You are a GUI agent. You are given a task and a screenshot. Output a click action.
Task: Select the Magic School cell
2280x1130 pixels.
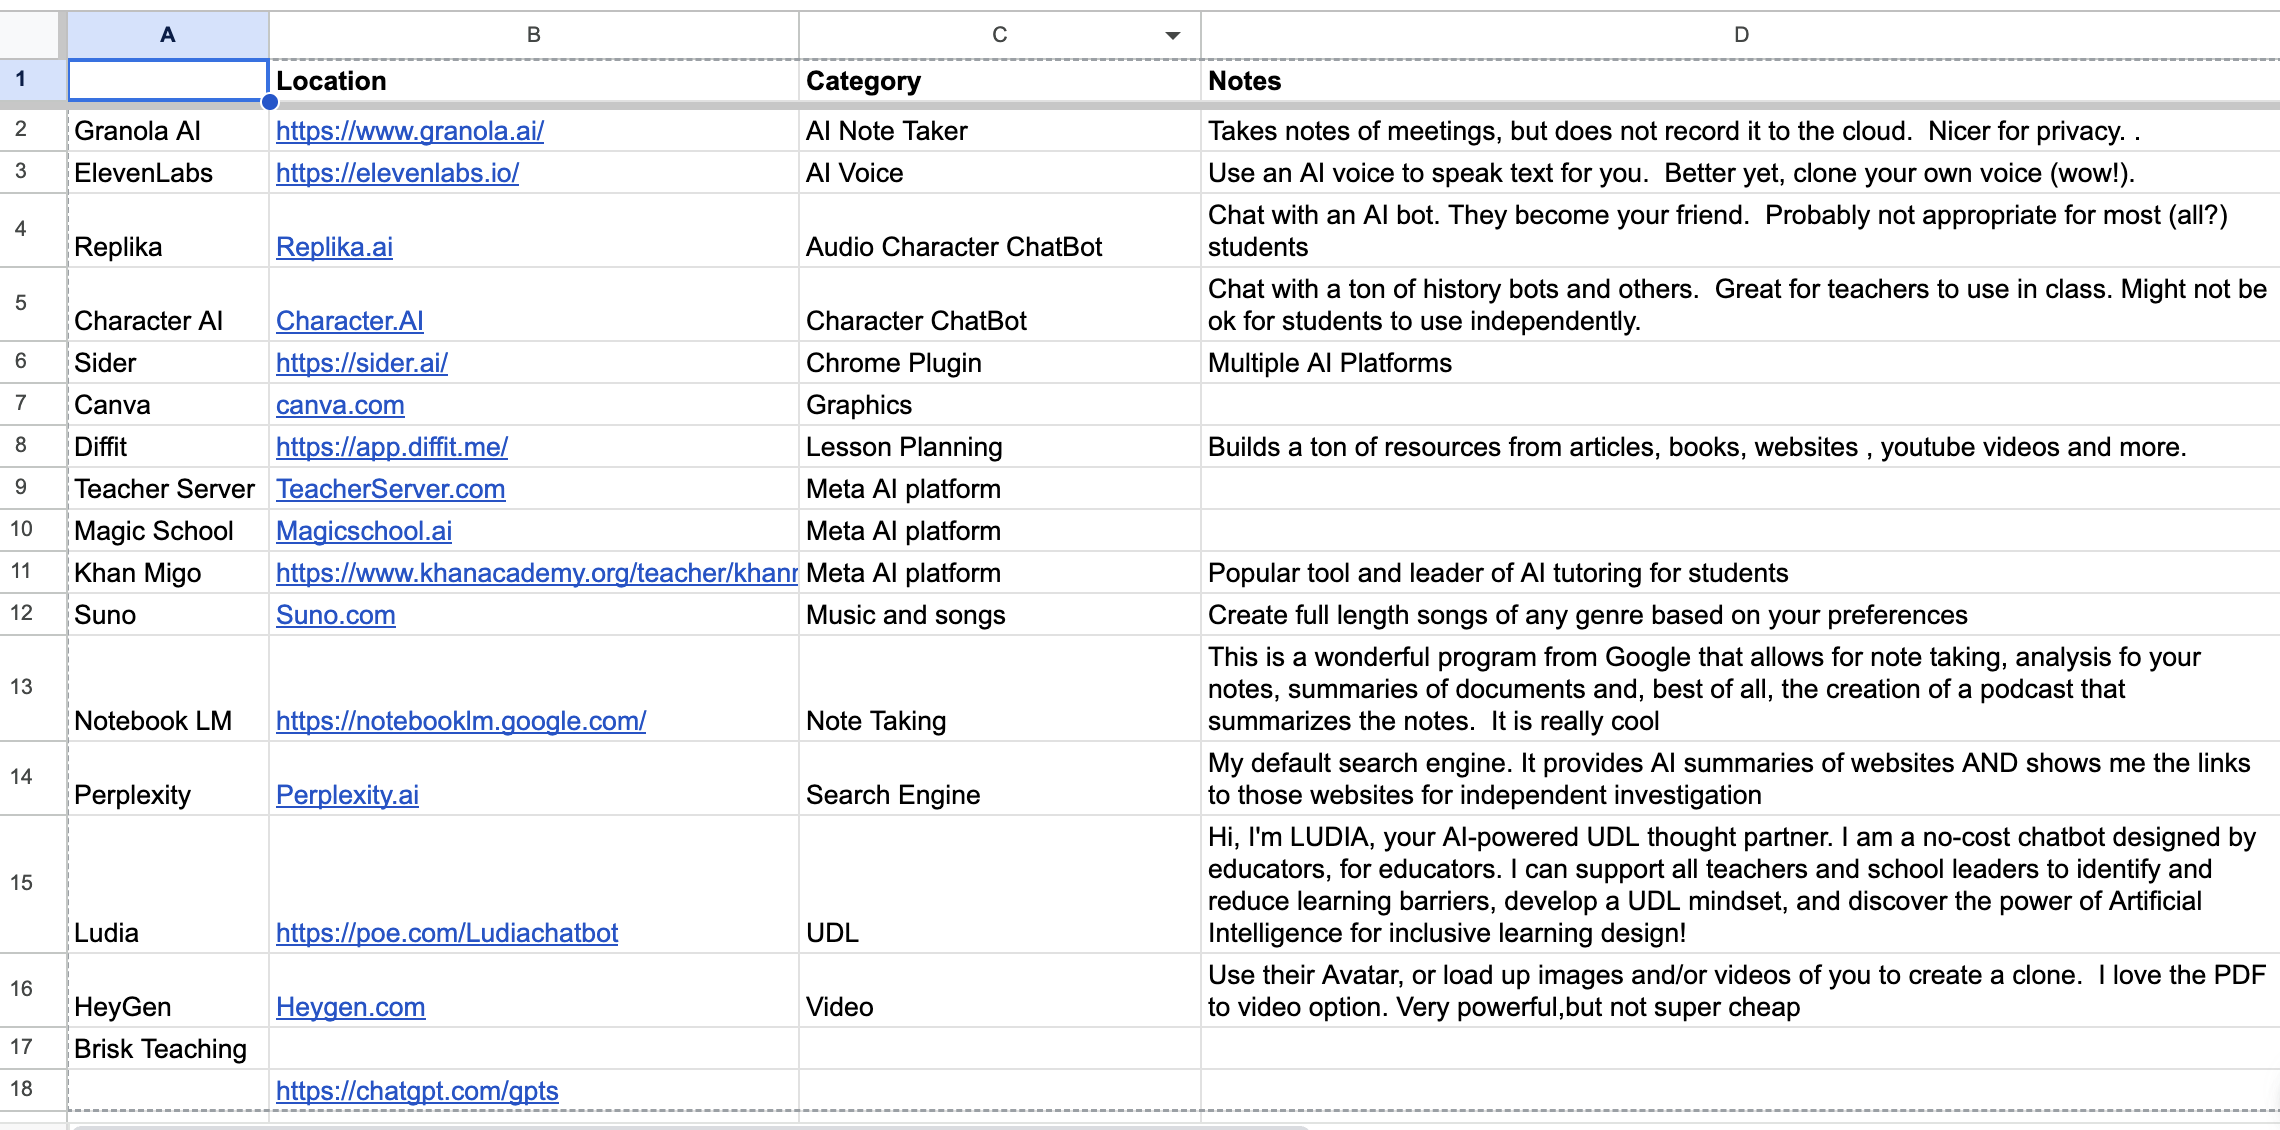tap(168, 531)
